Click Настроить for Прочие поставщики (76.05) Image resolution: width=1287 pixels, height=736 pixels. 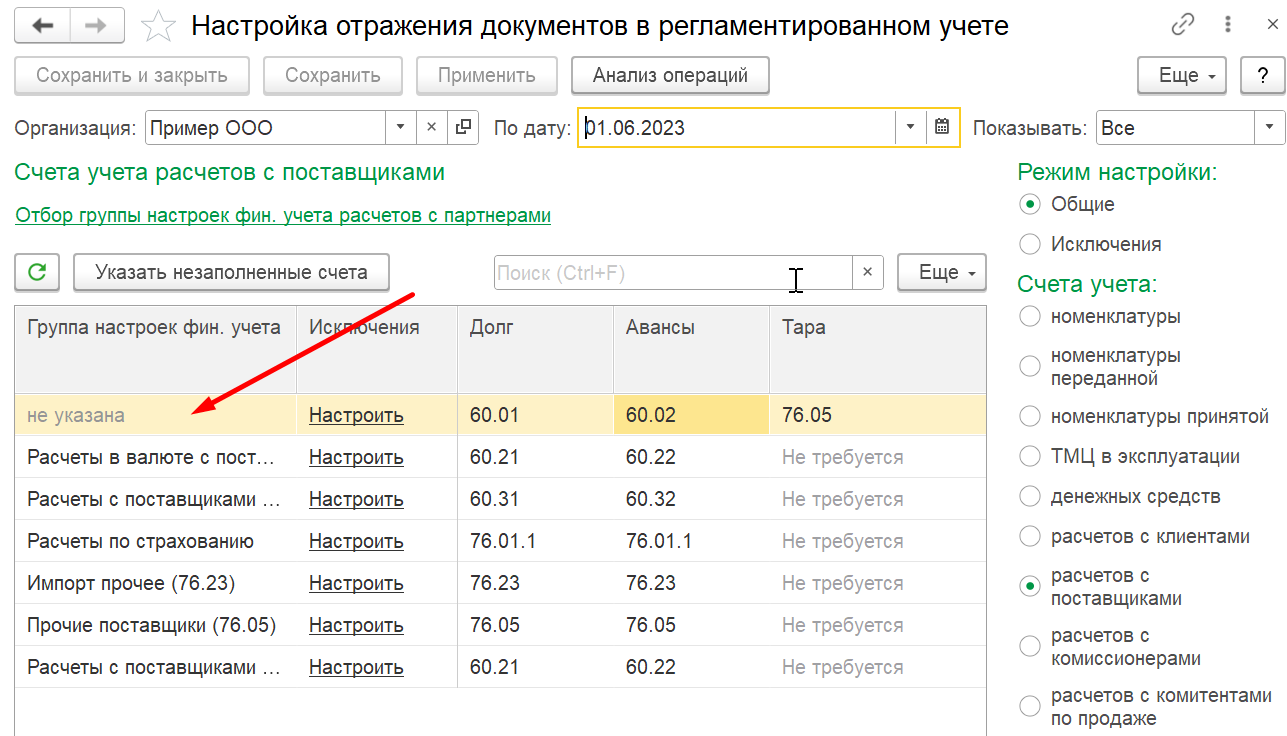pos(356,625)
